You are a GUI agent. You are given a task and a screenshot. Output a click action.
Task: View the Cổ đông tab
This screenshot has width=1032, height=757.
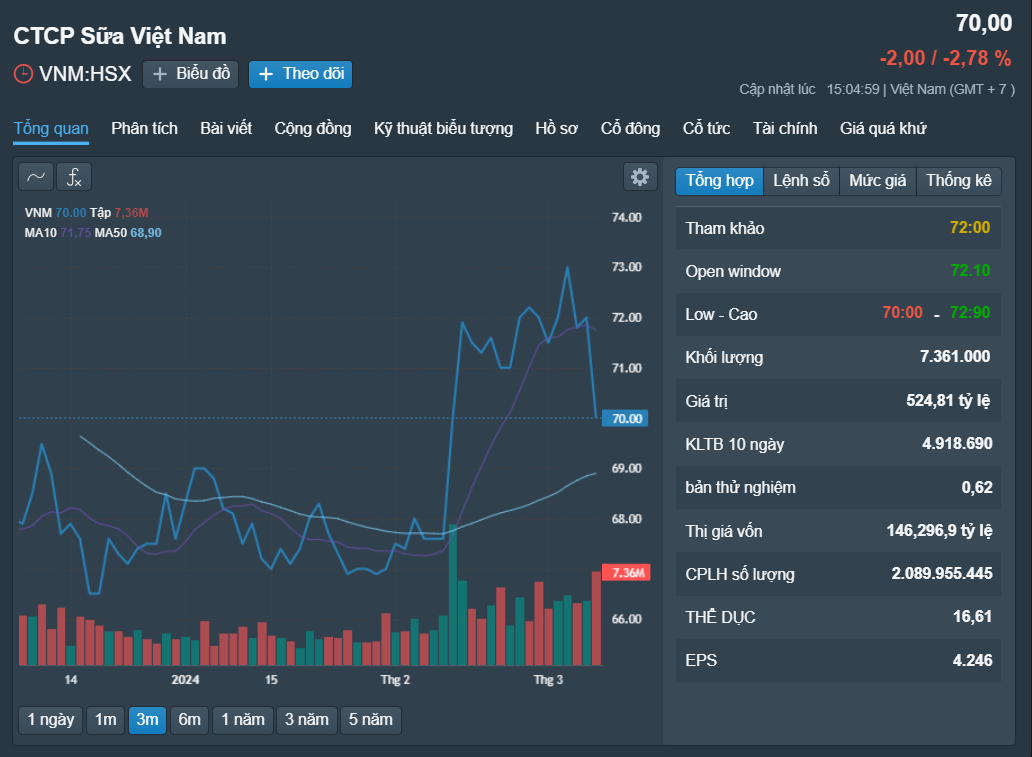click(630, 128)
